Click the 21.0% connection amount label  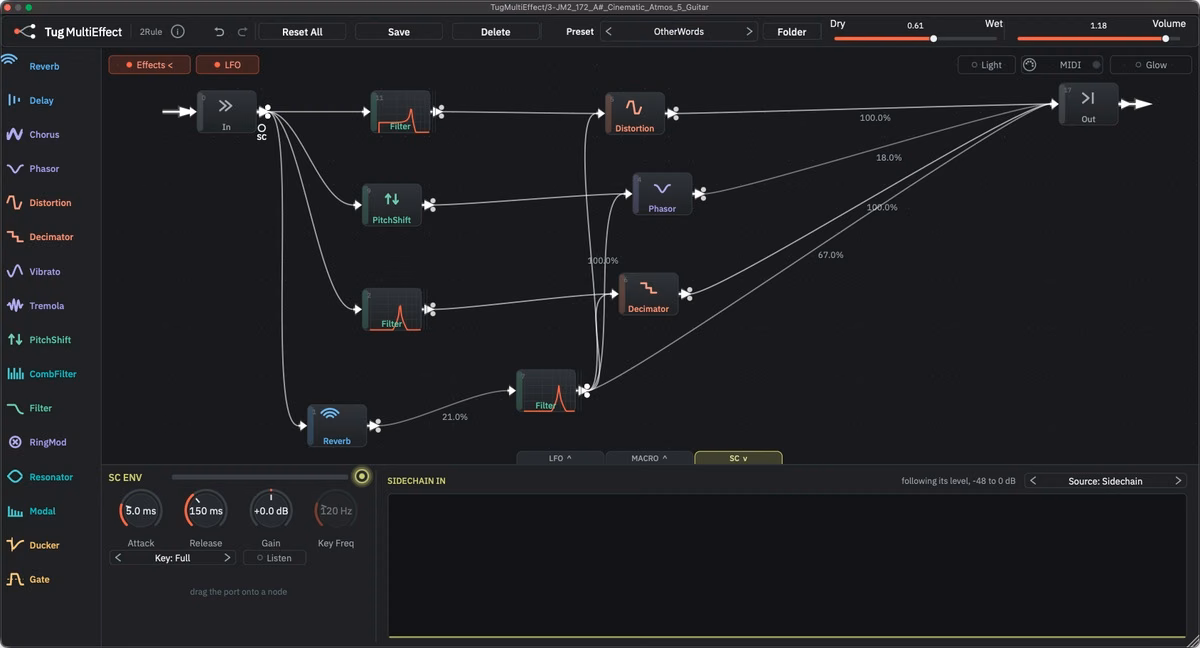455,417
